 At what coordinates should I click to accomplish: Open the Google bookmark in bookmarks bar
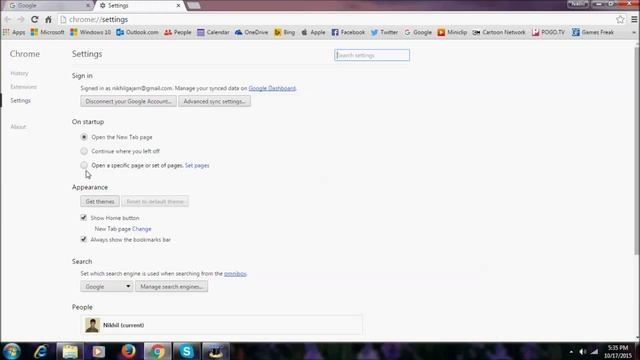418,32
